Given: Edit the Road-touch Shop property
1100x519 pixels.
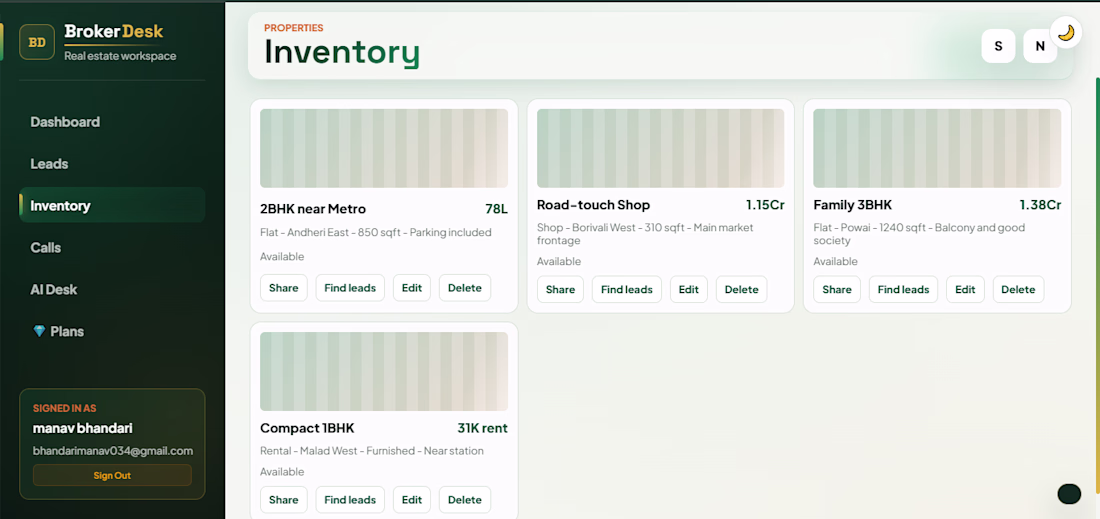Looking at the screenshot, I should coord(689,289).
